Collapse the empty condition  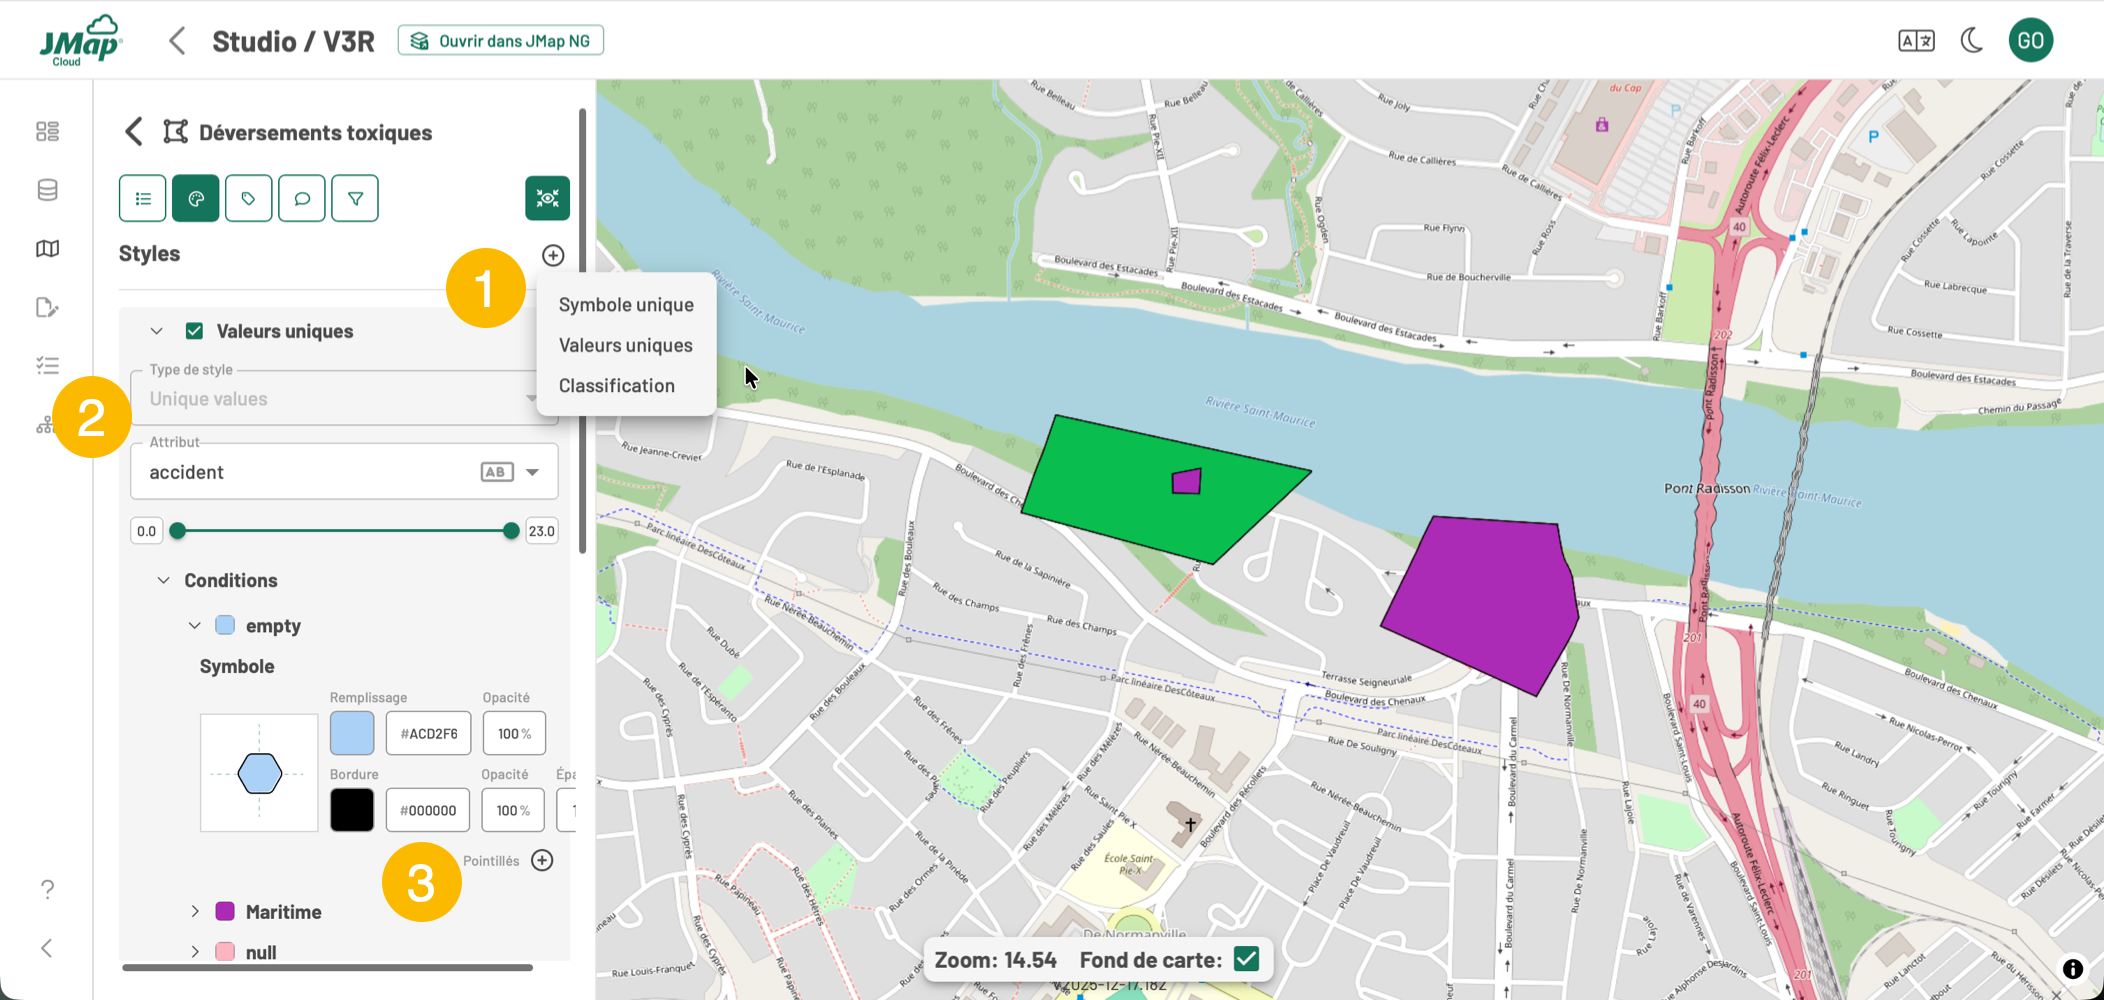click(195, 625)
